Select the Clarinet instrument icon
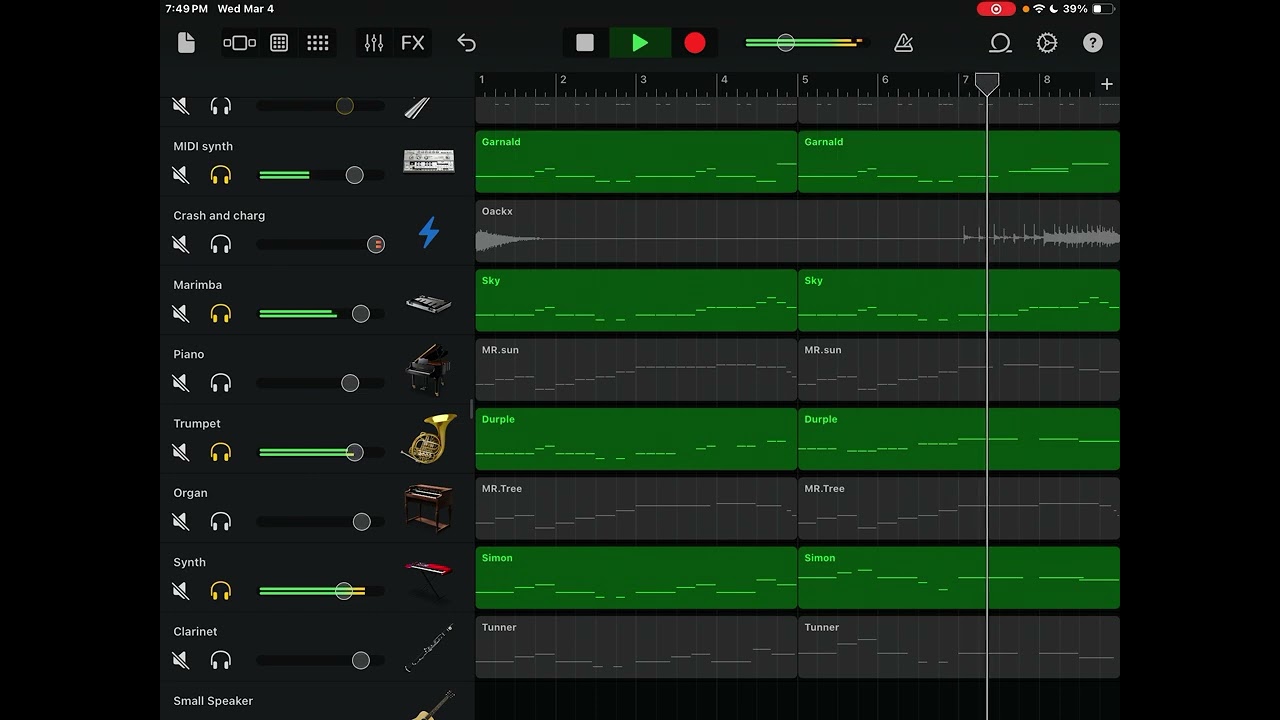This screenshot has height=720, width=1280. pos(428,648)
